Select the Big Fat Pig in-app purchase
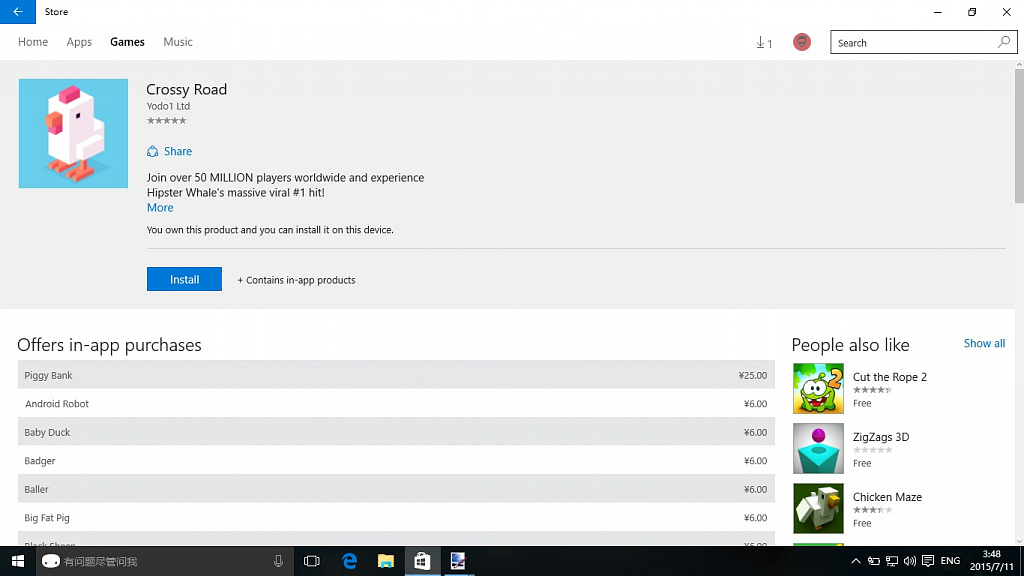 pos(396,517)
